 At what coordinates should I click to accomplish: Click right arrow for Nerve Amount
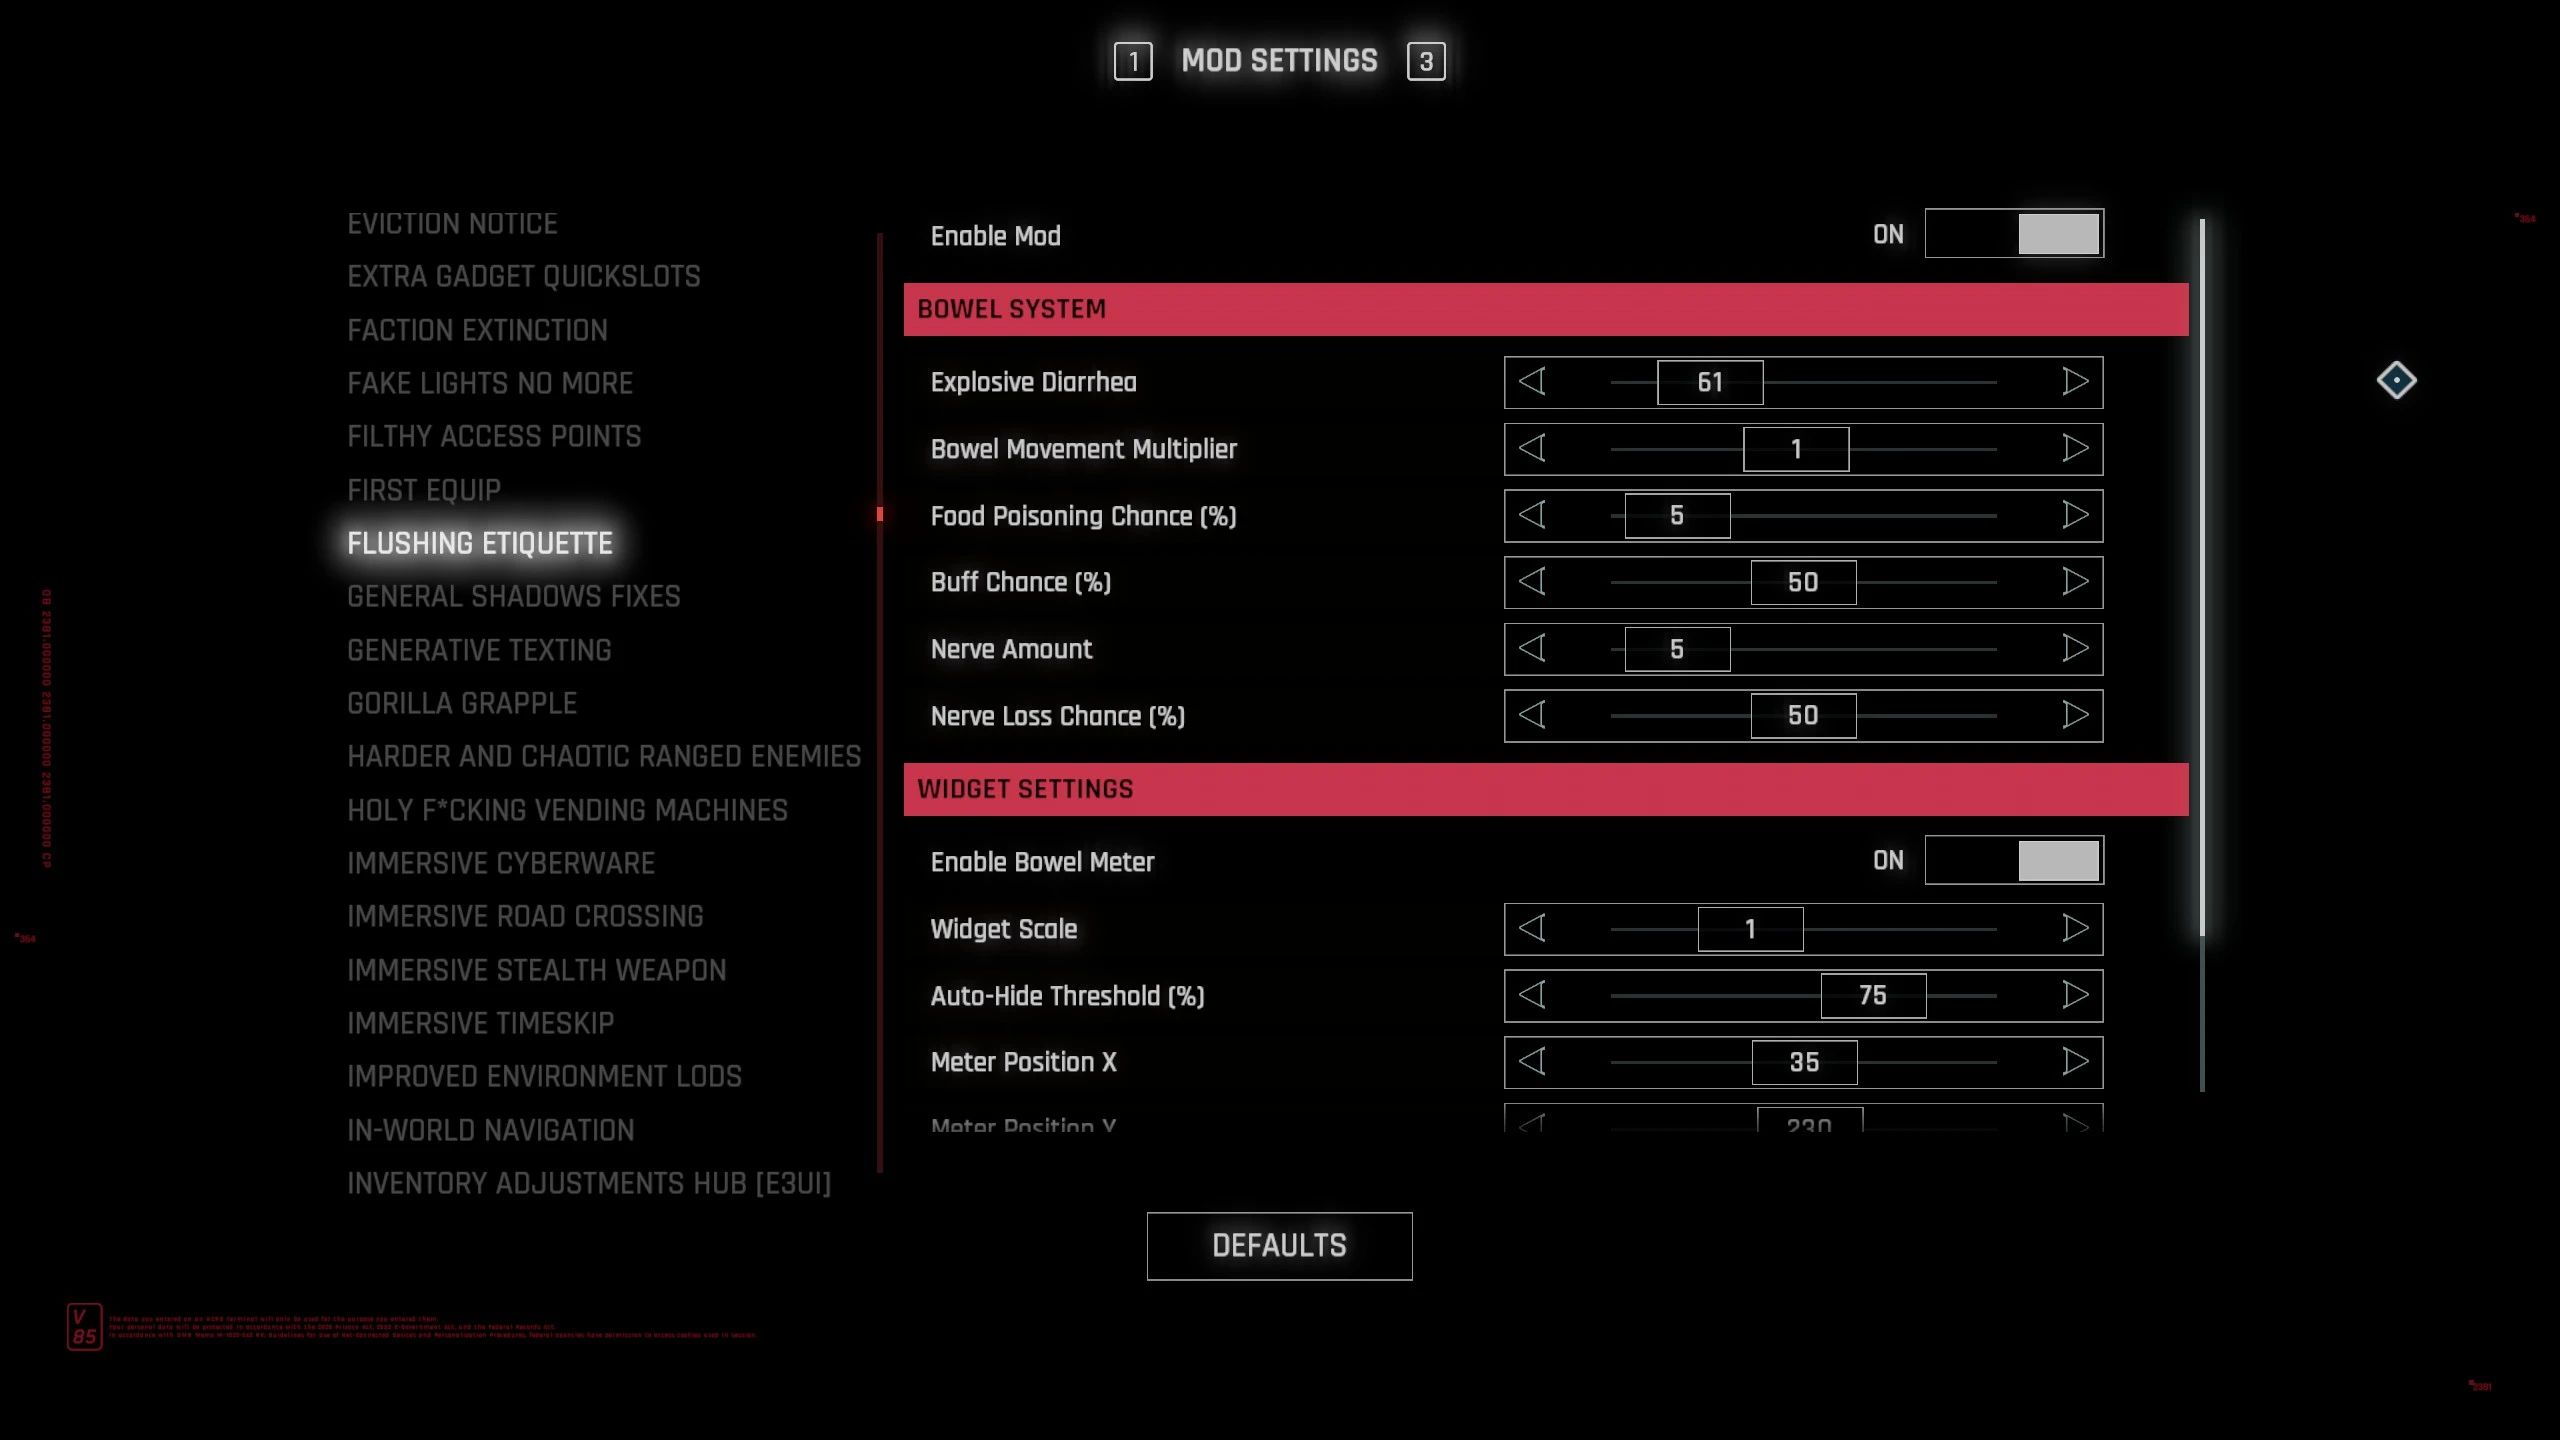2075,649
